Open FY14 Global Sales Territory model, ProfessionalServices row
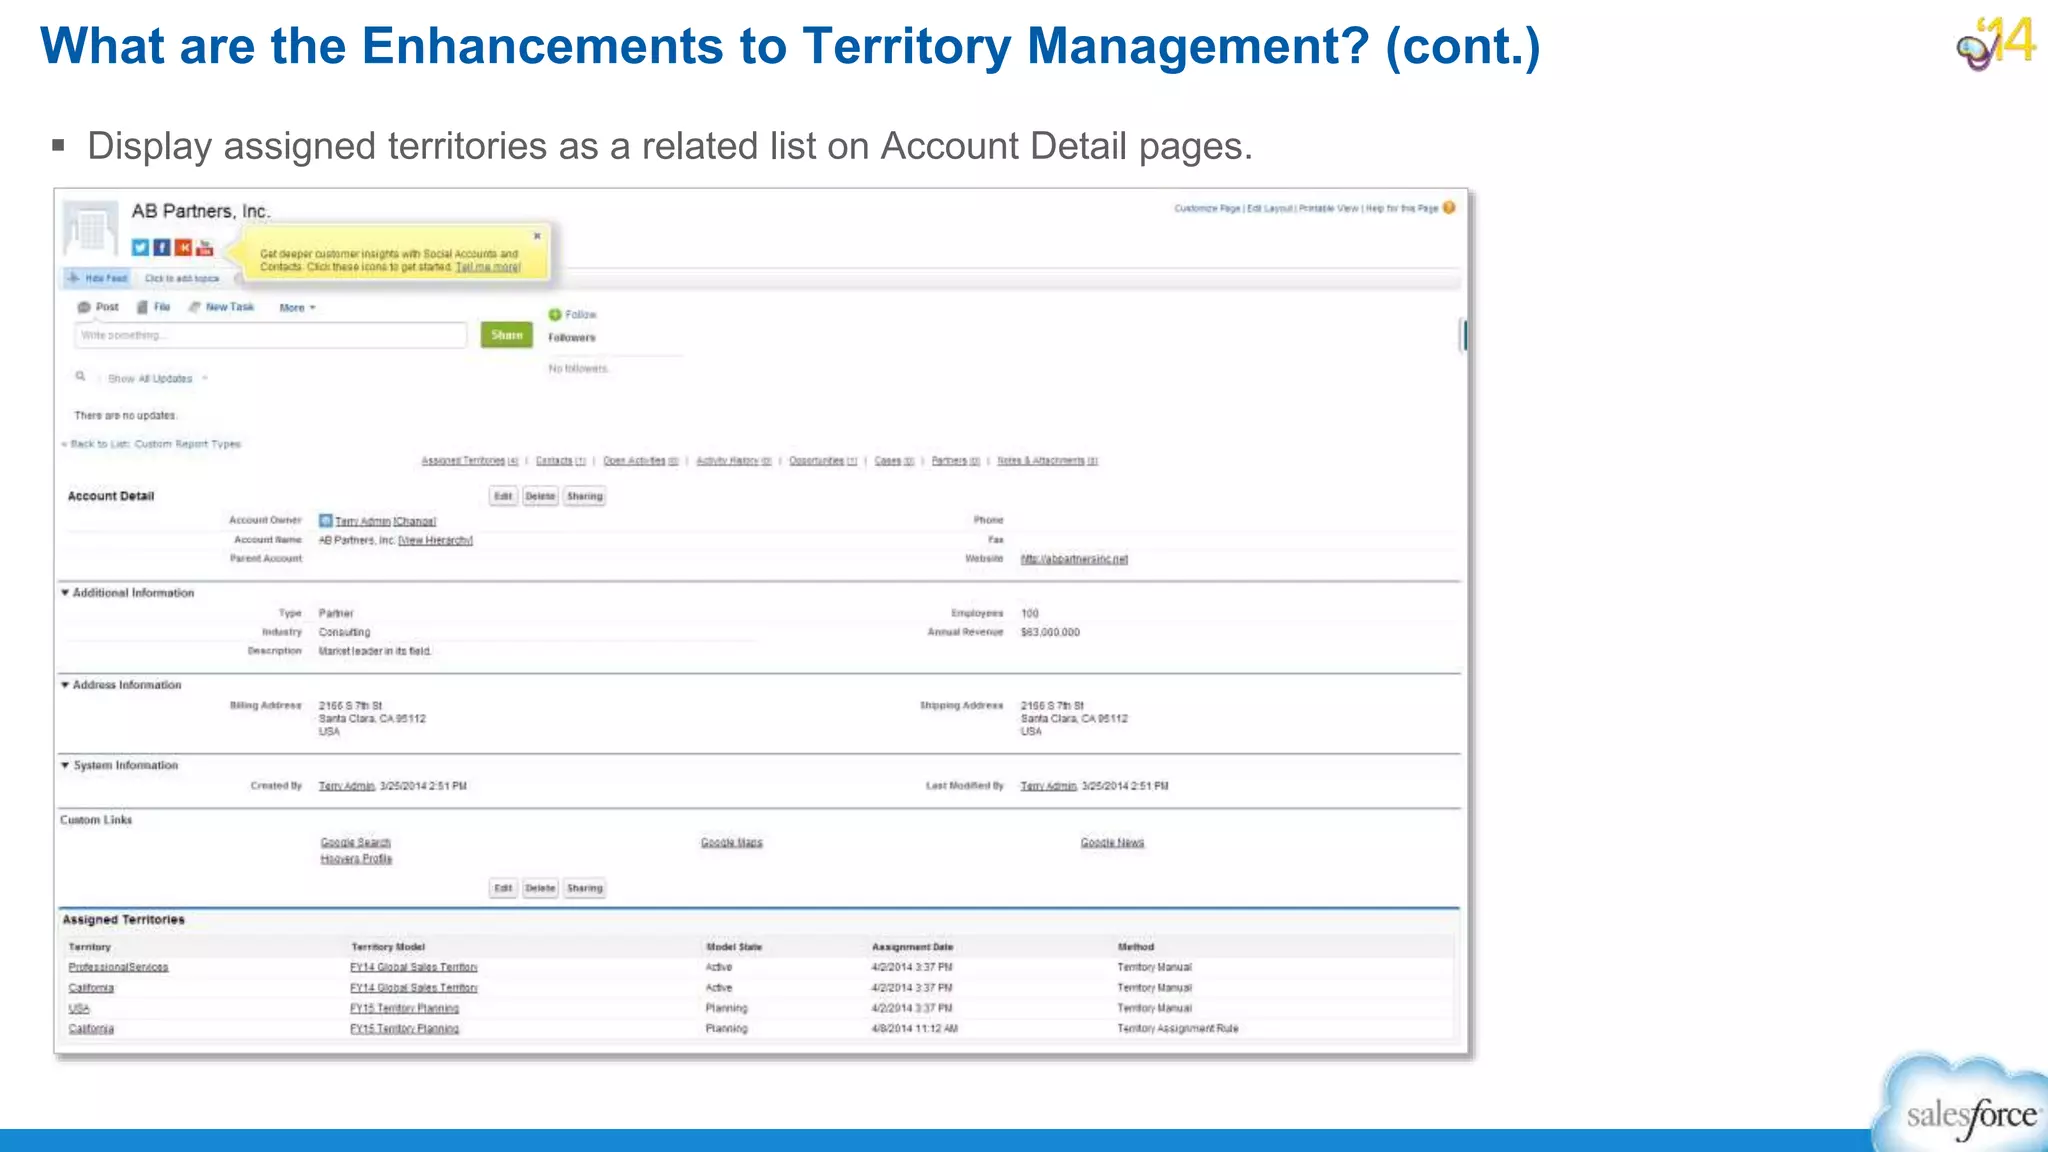Image resolution: width=2048 pixels, height=1152 pixels. [x=414, y=967]
